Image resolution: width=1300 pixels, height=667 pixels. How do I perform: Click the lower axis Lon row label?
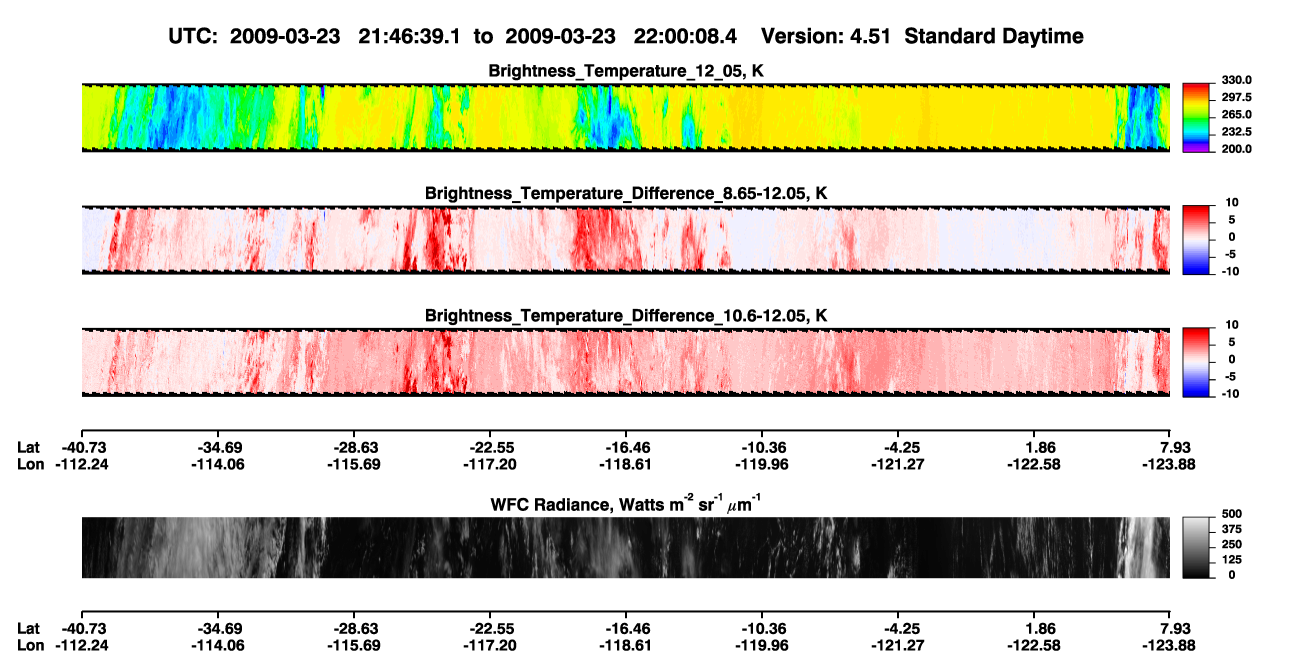point(30,645)
